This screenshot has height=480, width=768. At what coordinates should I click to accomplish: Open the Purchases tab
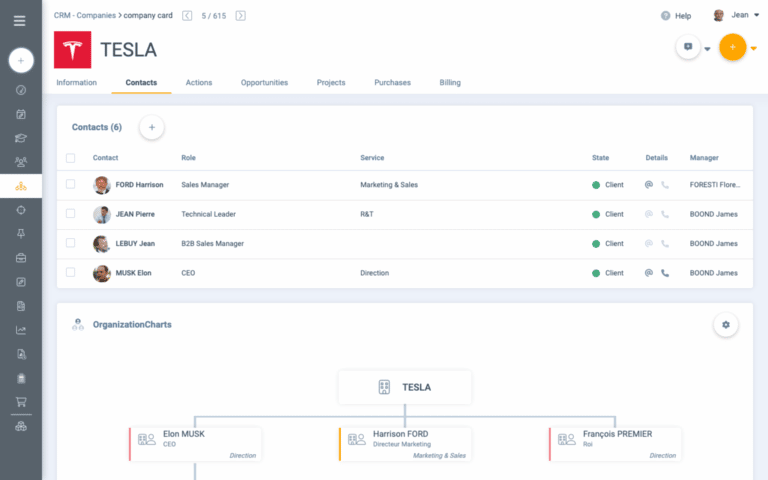click(392, 82)
